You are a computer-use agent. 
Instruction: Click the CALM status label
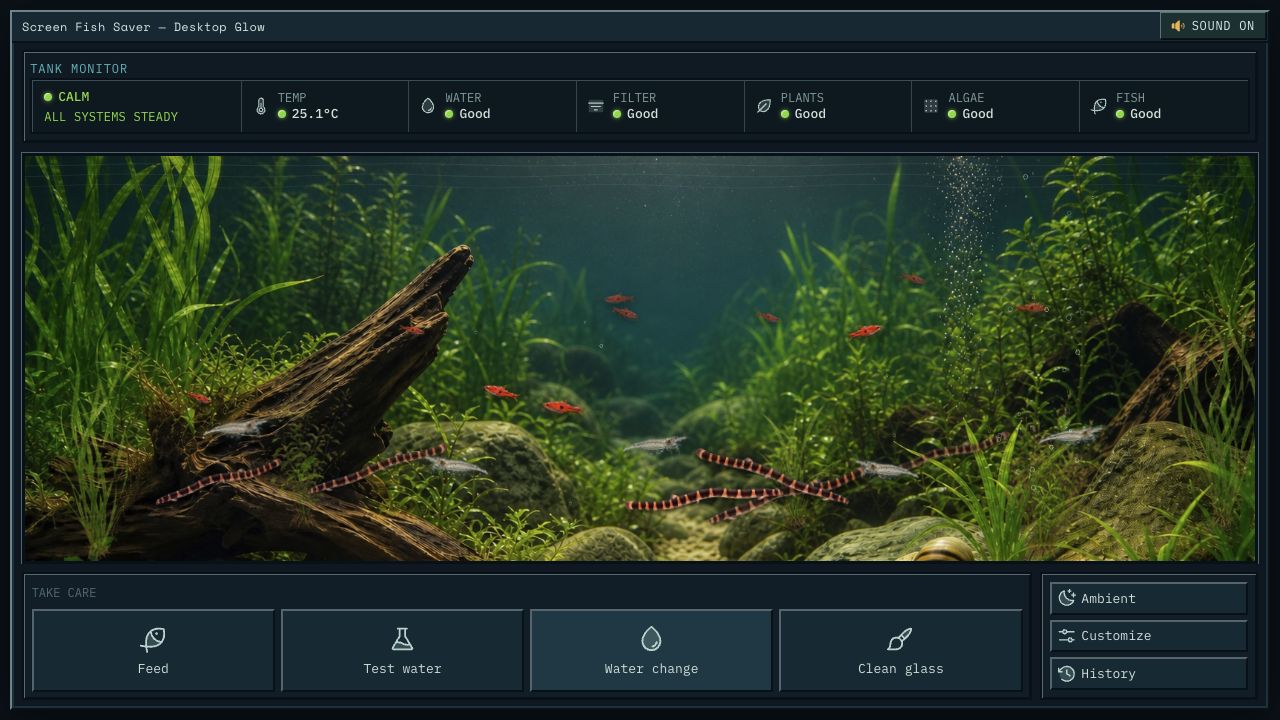tap(74, 97)
